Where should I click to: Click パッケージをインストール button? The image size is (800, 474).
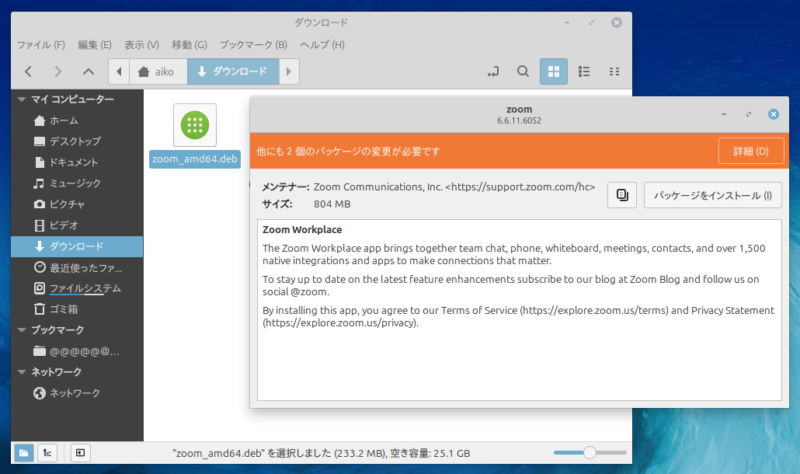tap(712, 196)
